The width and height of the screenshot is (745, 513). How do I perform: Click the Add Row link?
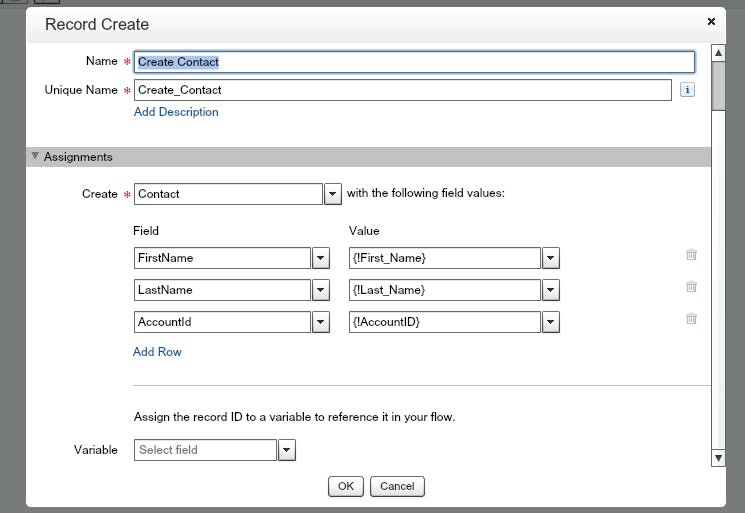[x=157, y=352]
